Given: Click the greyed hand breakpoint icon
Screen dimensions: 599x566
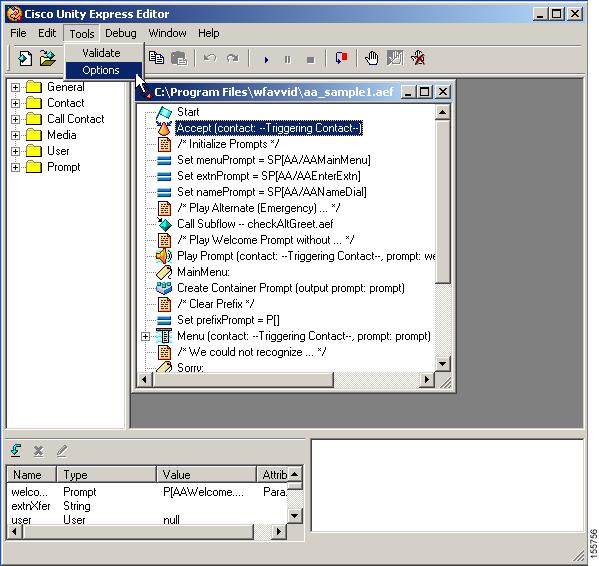Looking at the screenshot, I should tap(395, 58).
